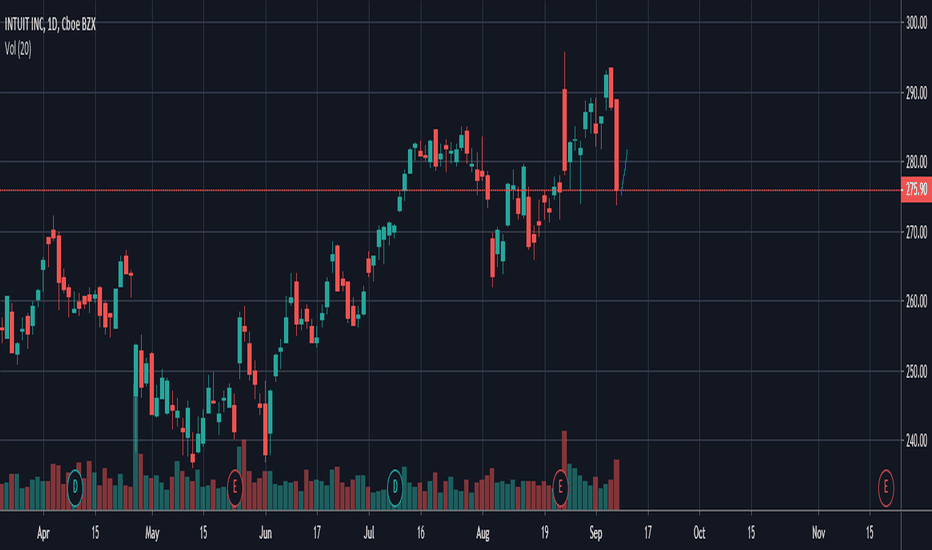Select the Oct date axis label
This screenshot has height=550, width=932.
[x=699, y=533]
